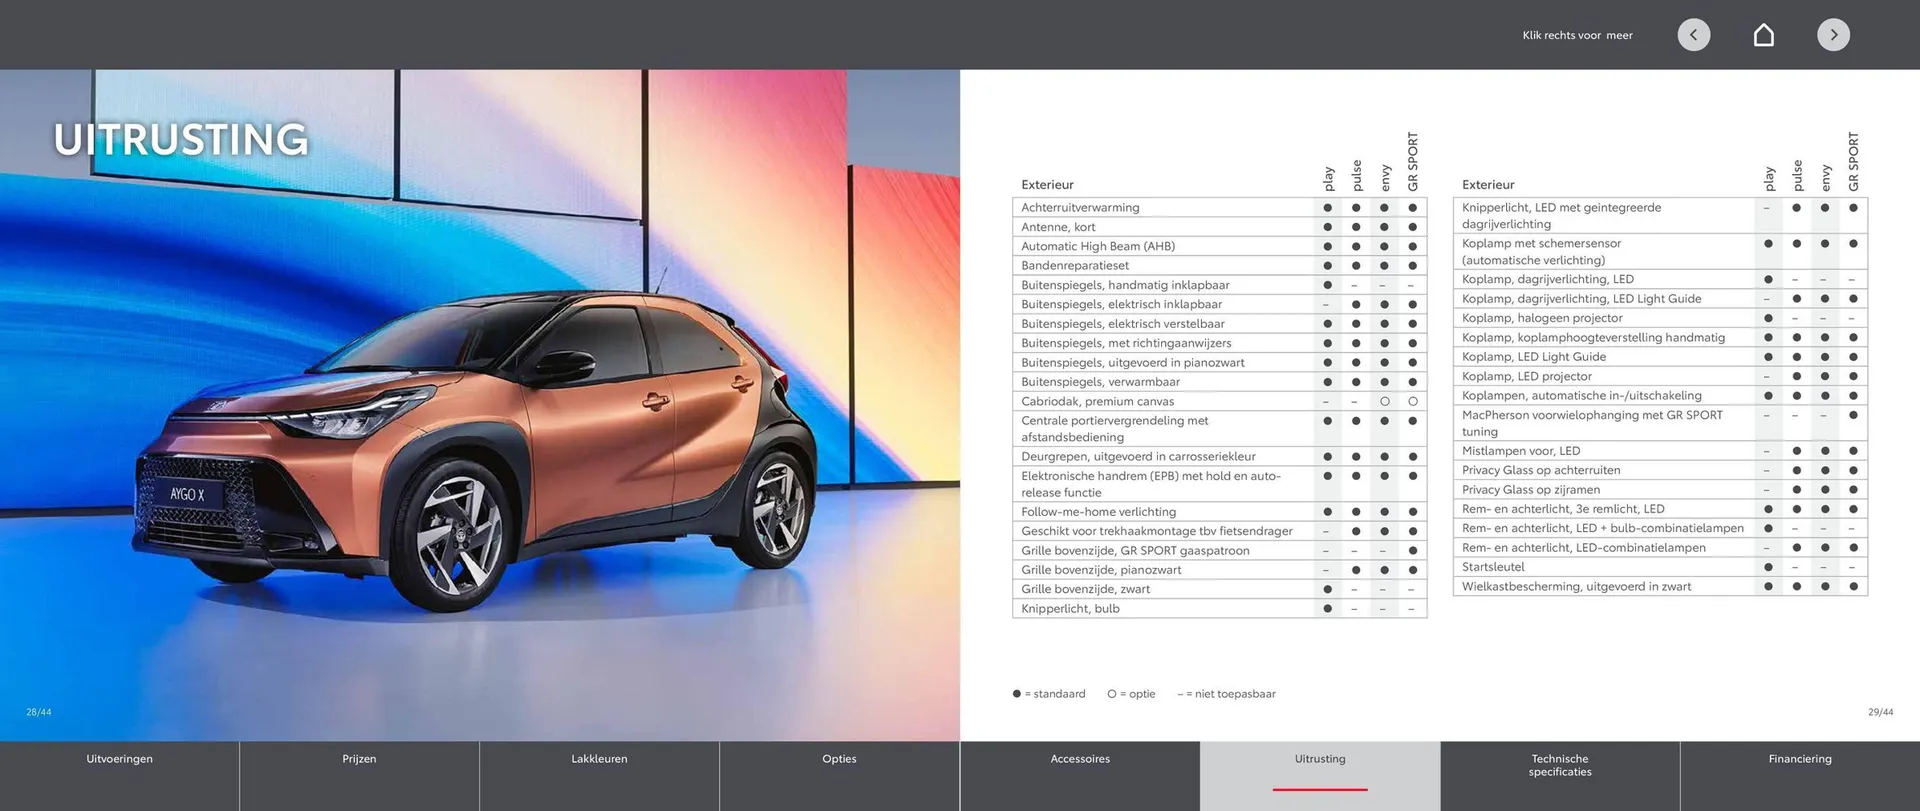
Task: Click the '= optie' legend entry
Action: point(1131,694)
